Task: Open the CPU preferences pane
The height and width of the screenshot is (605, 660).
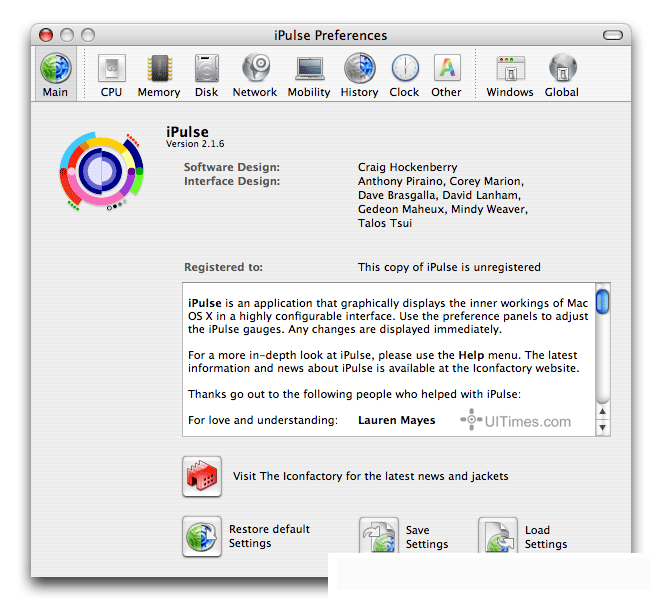Action: coord(111,75)
